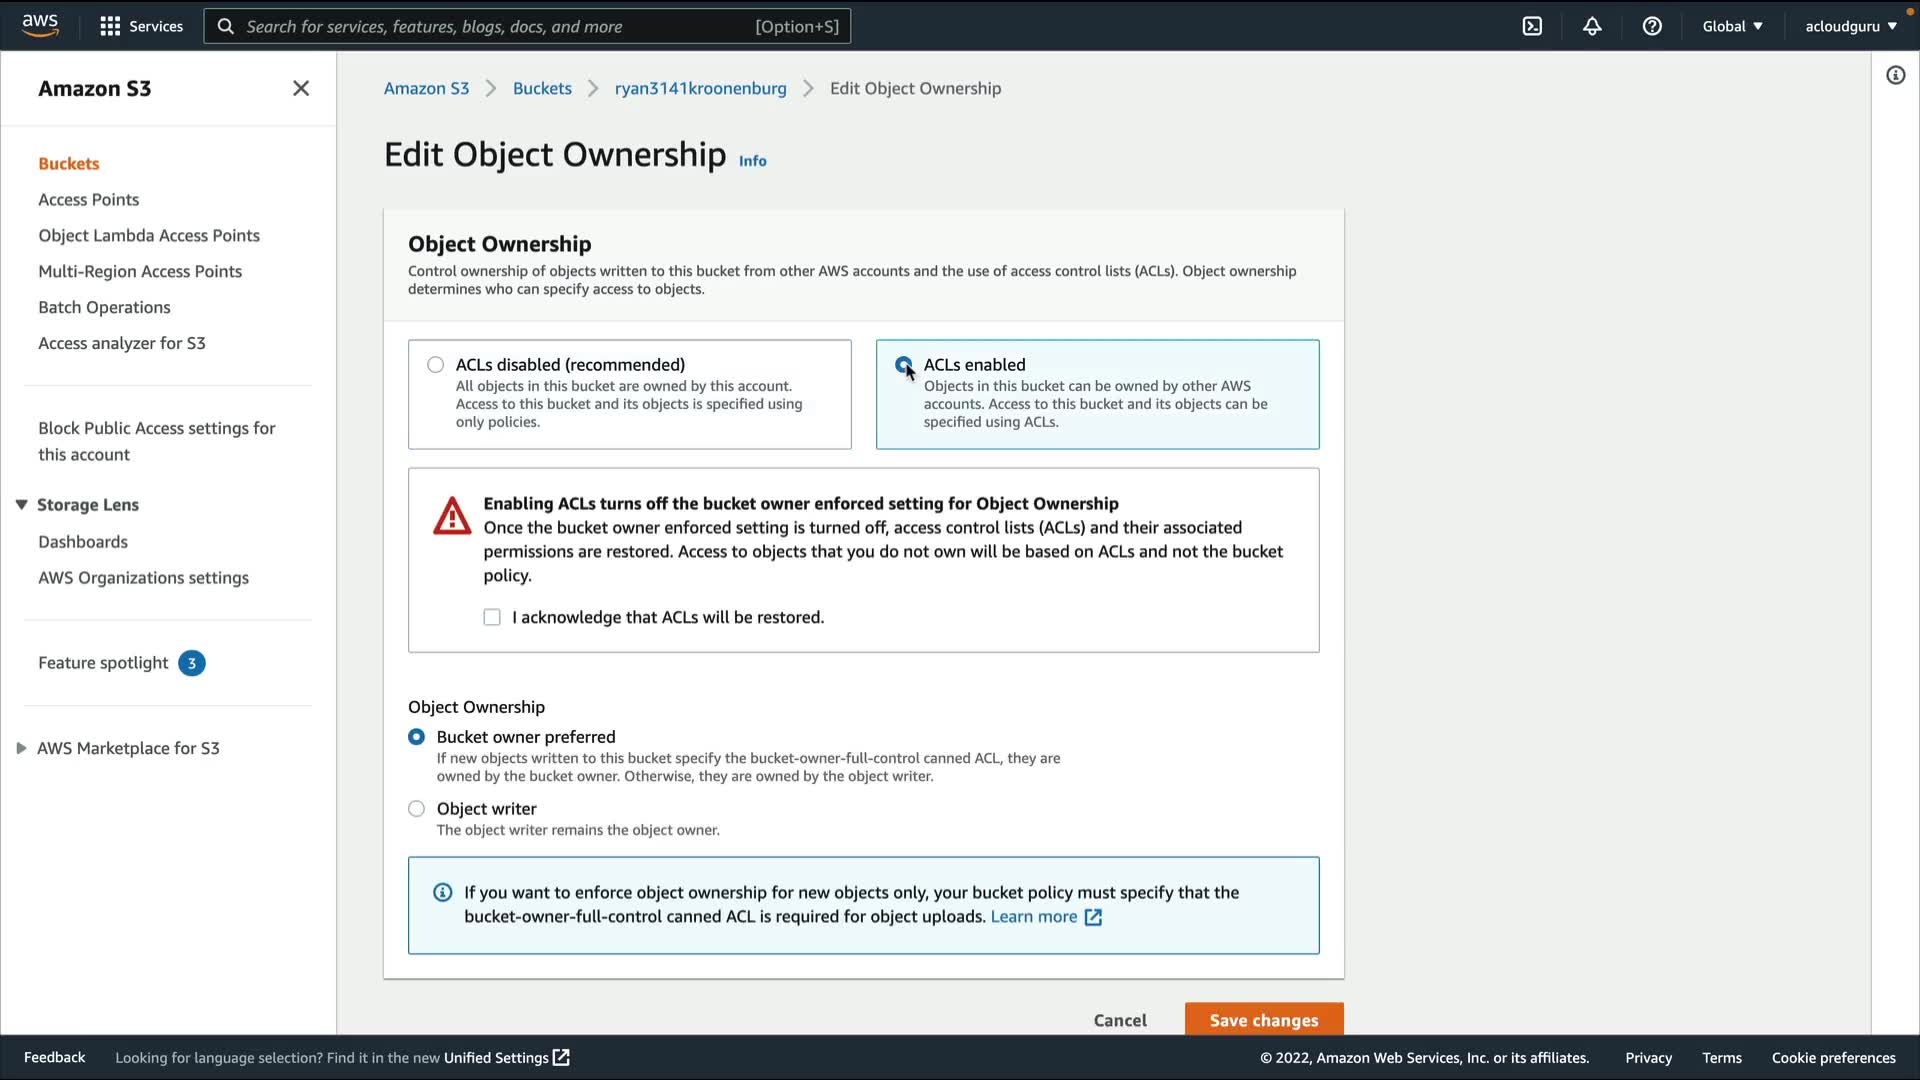Open the Global region dropdown
Viewport: 1920px width, 1080px height.
click(x=1732, y=27)
